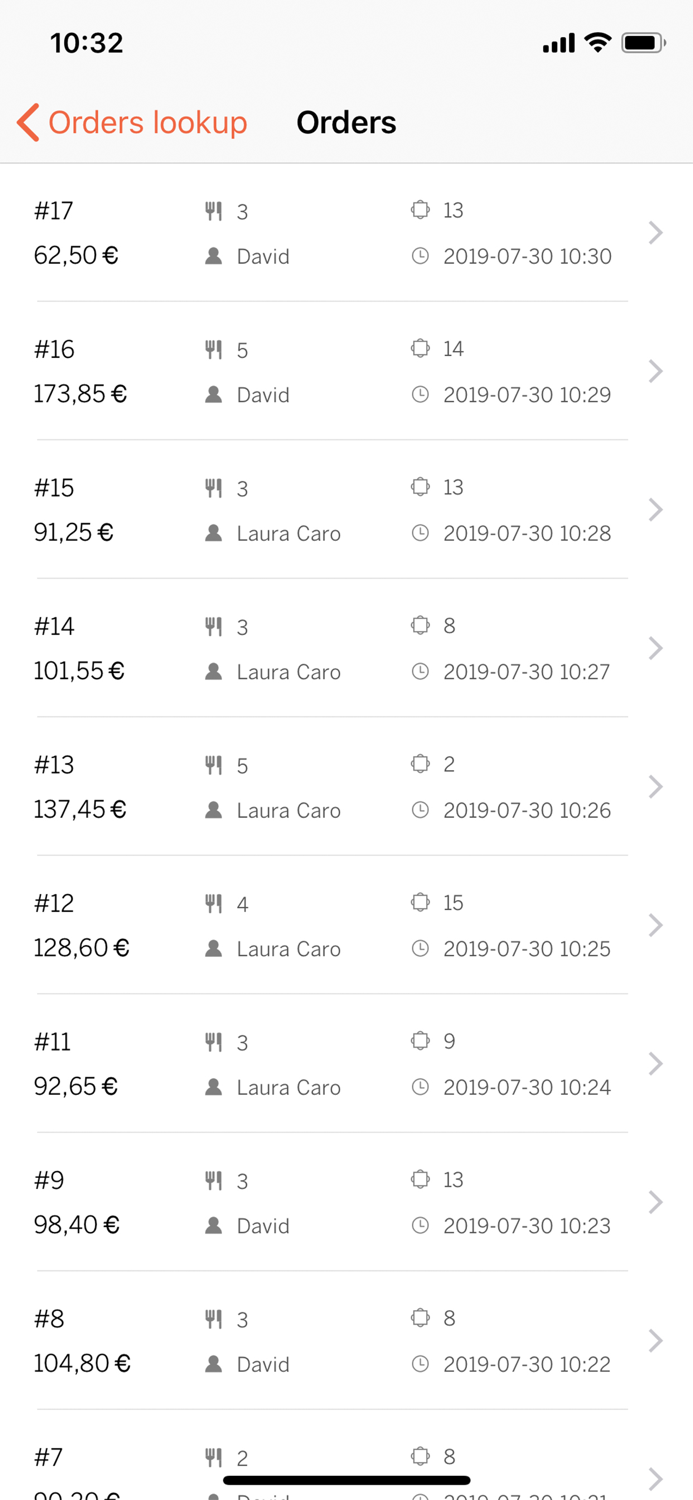Tap the fork-and-knife icon on order #17
This screenshot has height=1500, width=693.
pos(213,211)
